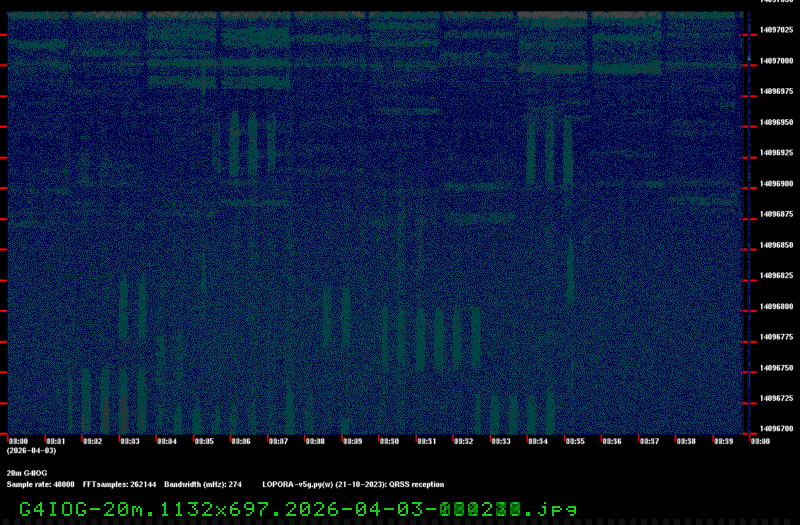Click the 14096775 axis value
The width and height of the screenshot is (800, 525).
[x=776, y=337]
